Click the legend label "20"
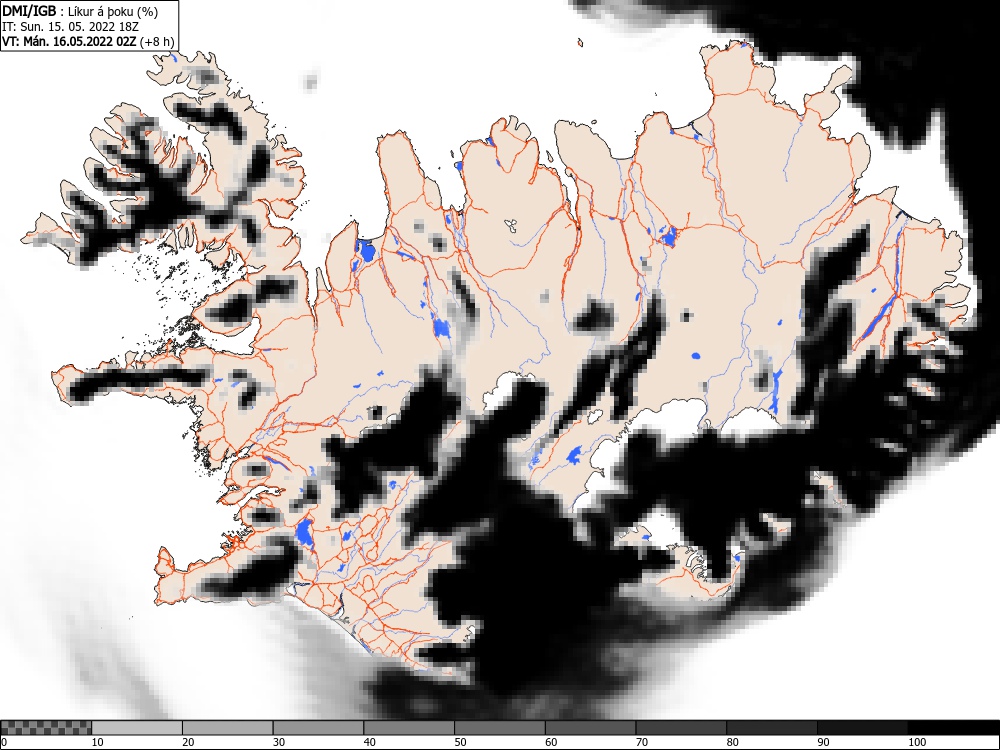Image resolution: width=1000 pixels, height=750 pixels. click(188, 742)
